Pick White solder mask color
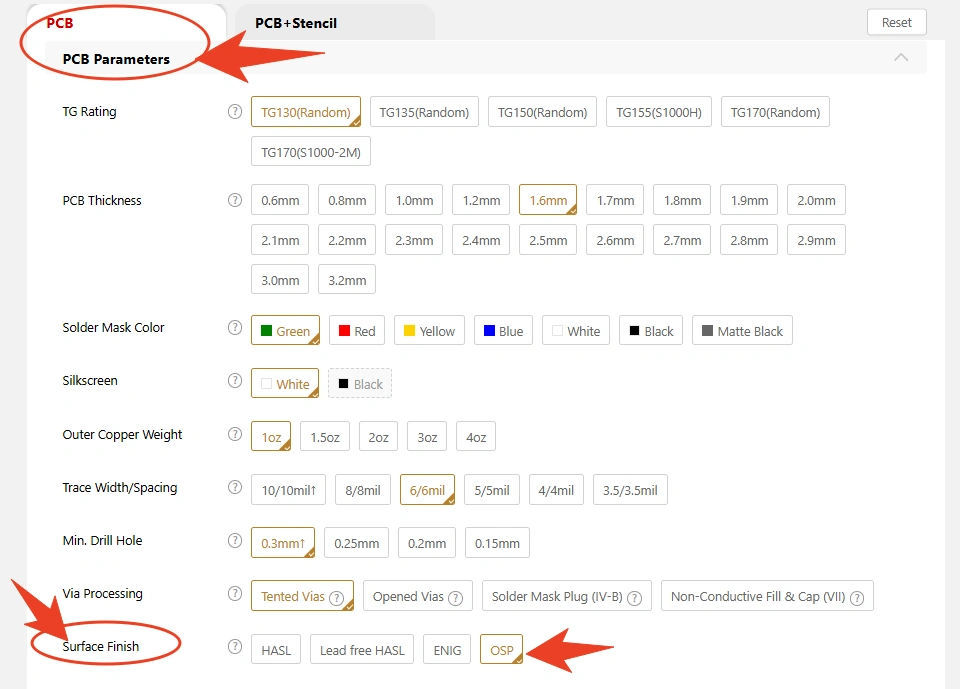This screenshot has width=960, height=689. pos(576,331)
